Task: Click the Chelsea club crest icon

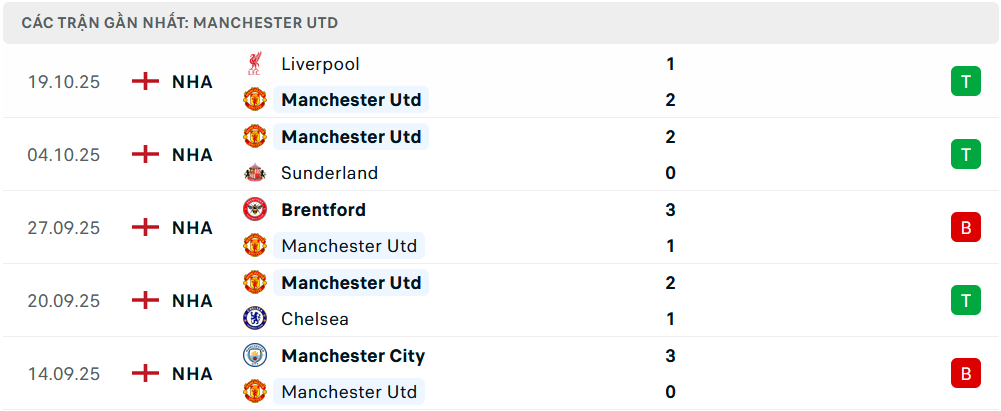Action: pos(255,319)
